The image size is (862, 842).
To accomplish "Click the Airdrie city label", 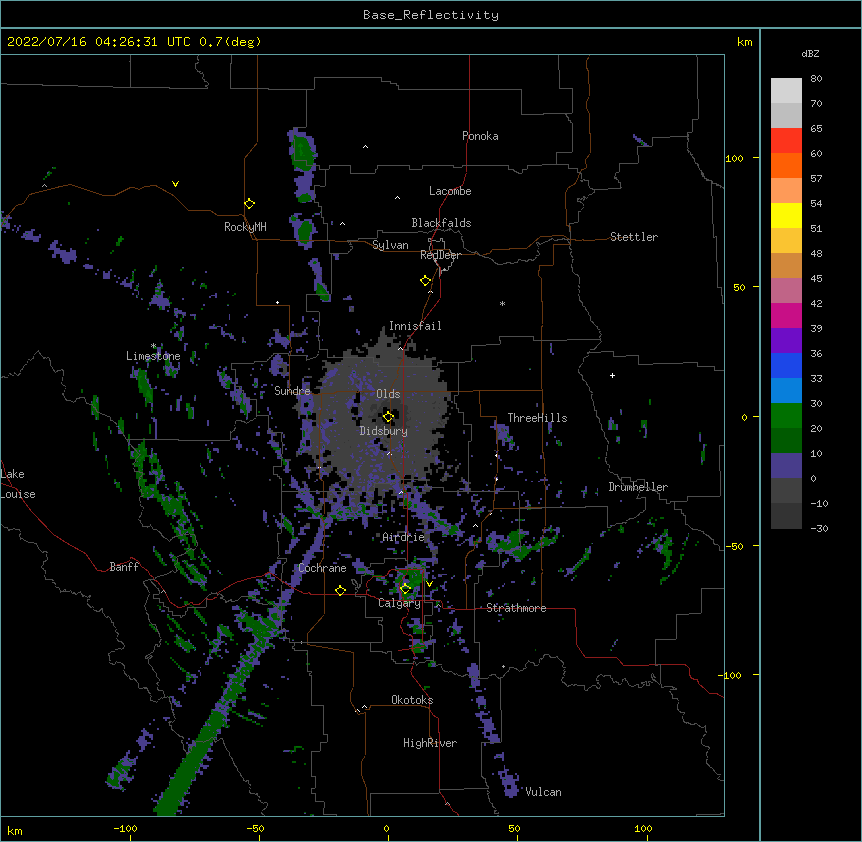I will tap(404, 537).
